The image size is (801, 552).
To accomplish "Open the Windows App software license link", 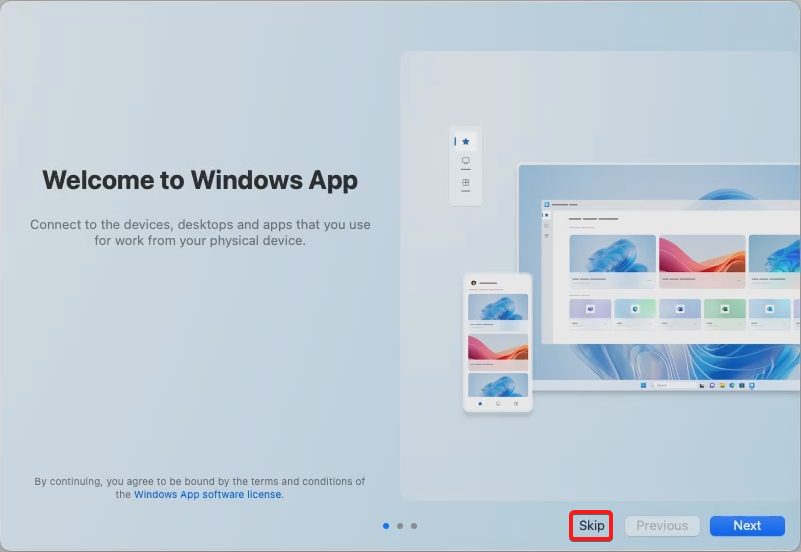I will (x=207, y=494).
